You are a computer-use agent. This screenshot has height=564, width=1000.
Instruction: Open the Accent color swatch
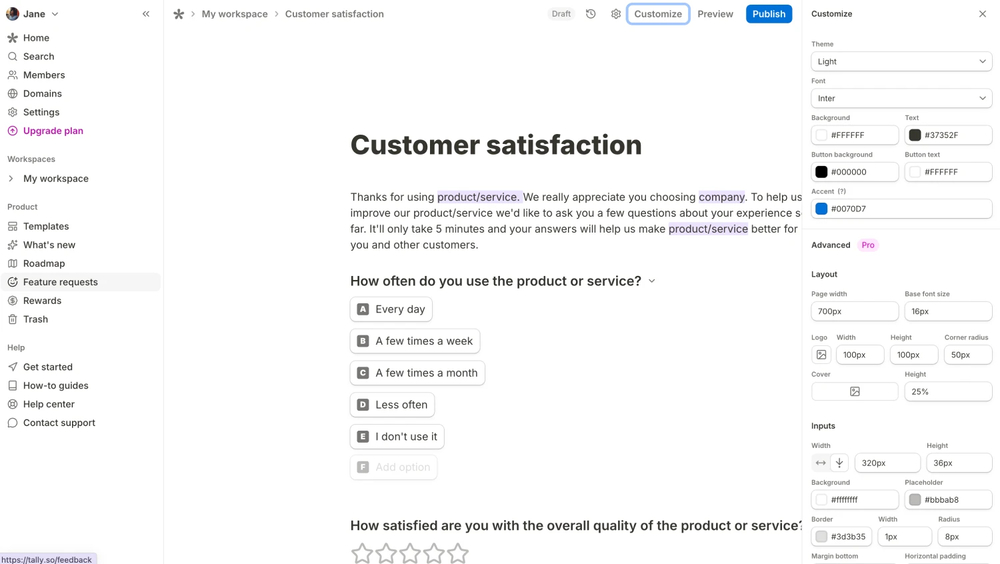click(821, 209)
